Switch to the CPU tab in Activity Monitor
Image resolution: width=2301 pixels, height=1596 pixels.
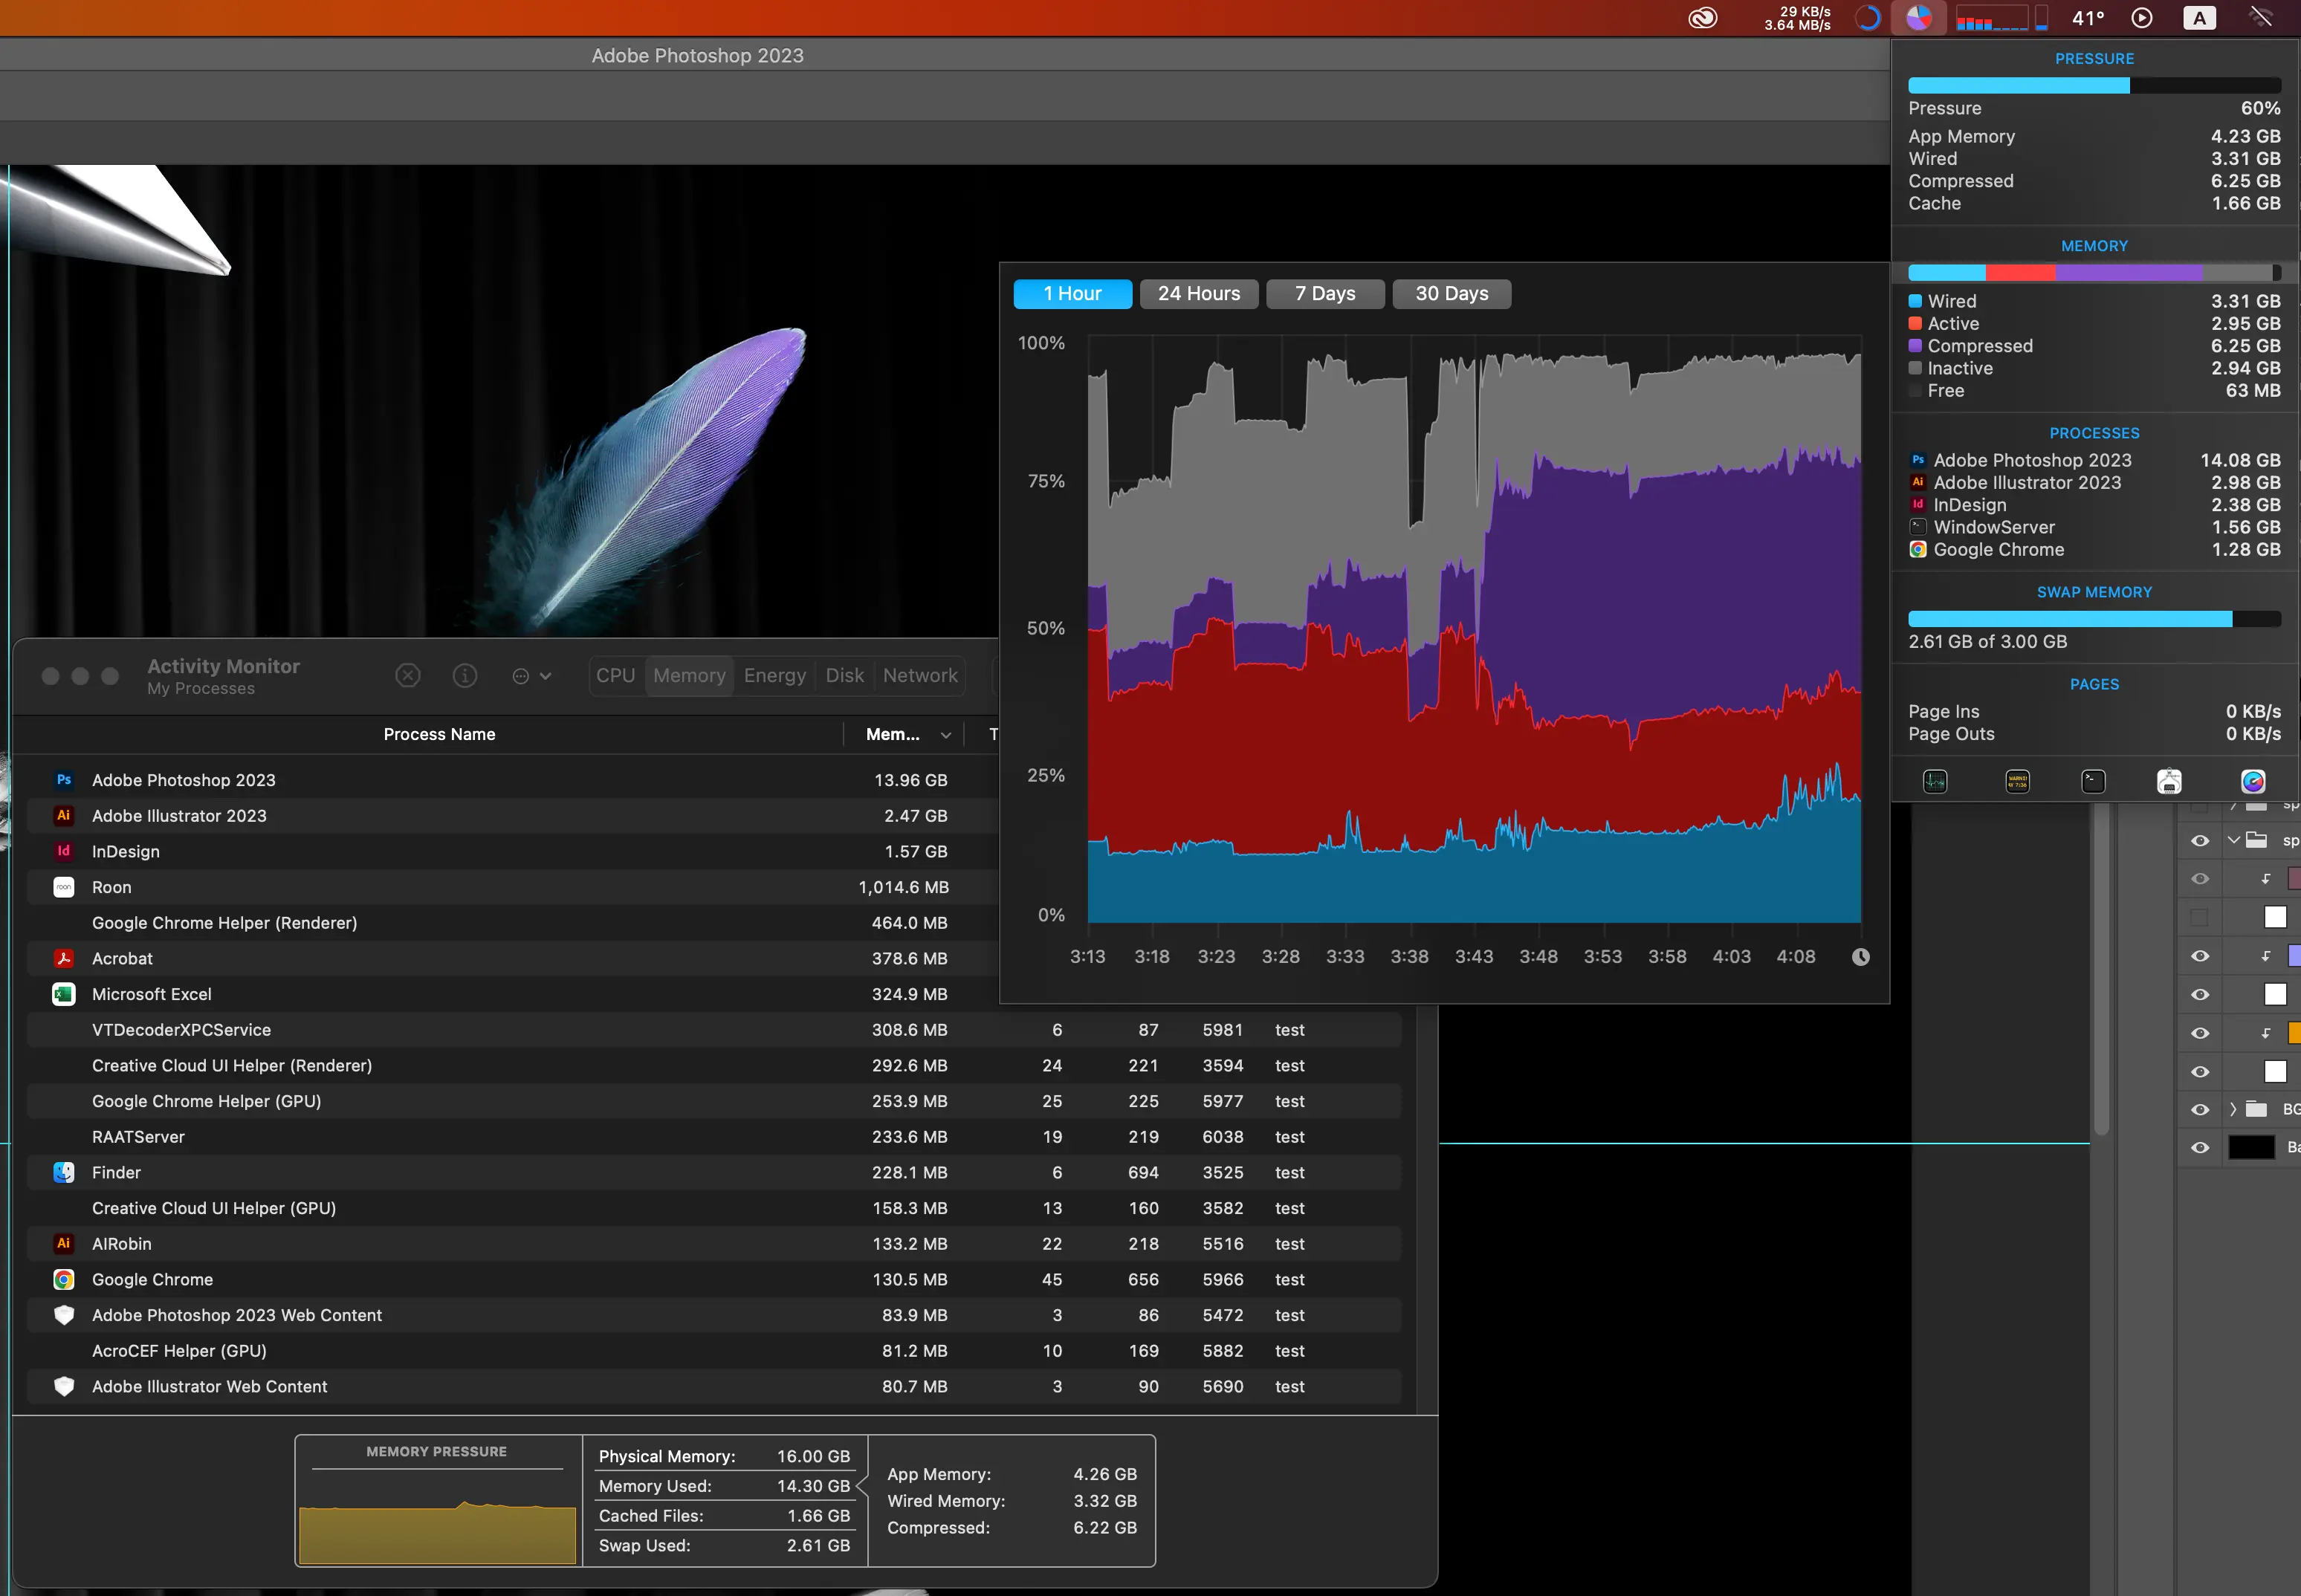coord(616,676)
